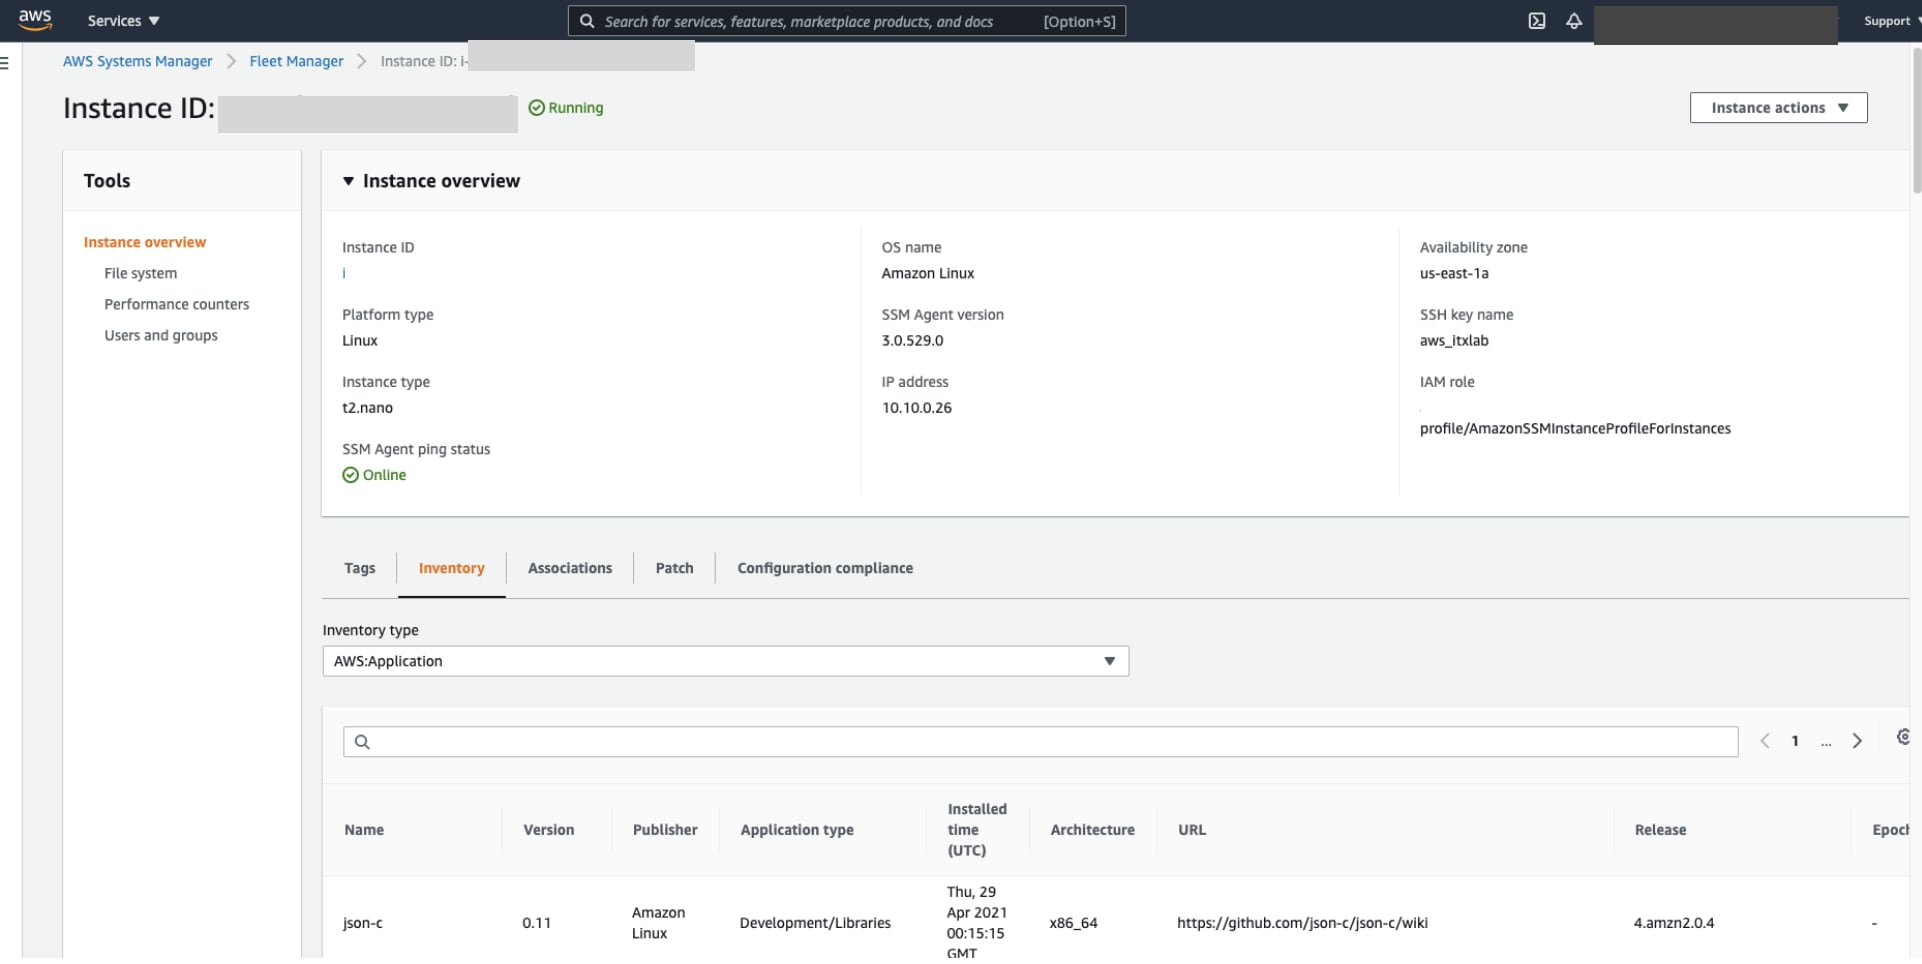Switch to the Tags tab
Viewport: 1922px width, 964px height.
360,568
